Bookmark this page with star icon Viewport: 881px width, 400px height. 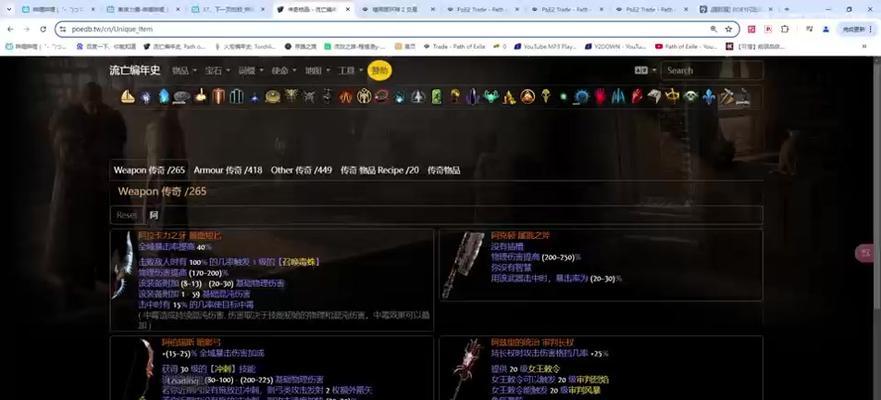tap(729, 29)
